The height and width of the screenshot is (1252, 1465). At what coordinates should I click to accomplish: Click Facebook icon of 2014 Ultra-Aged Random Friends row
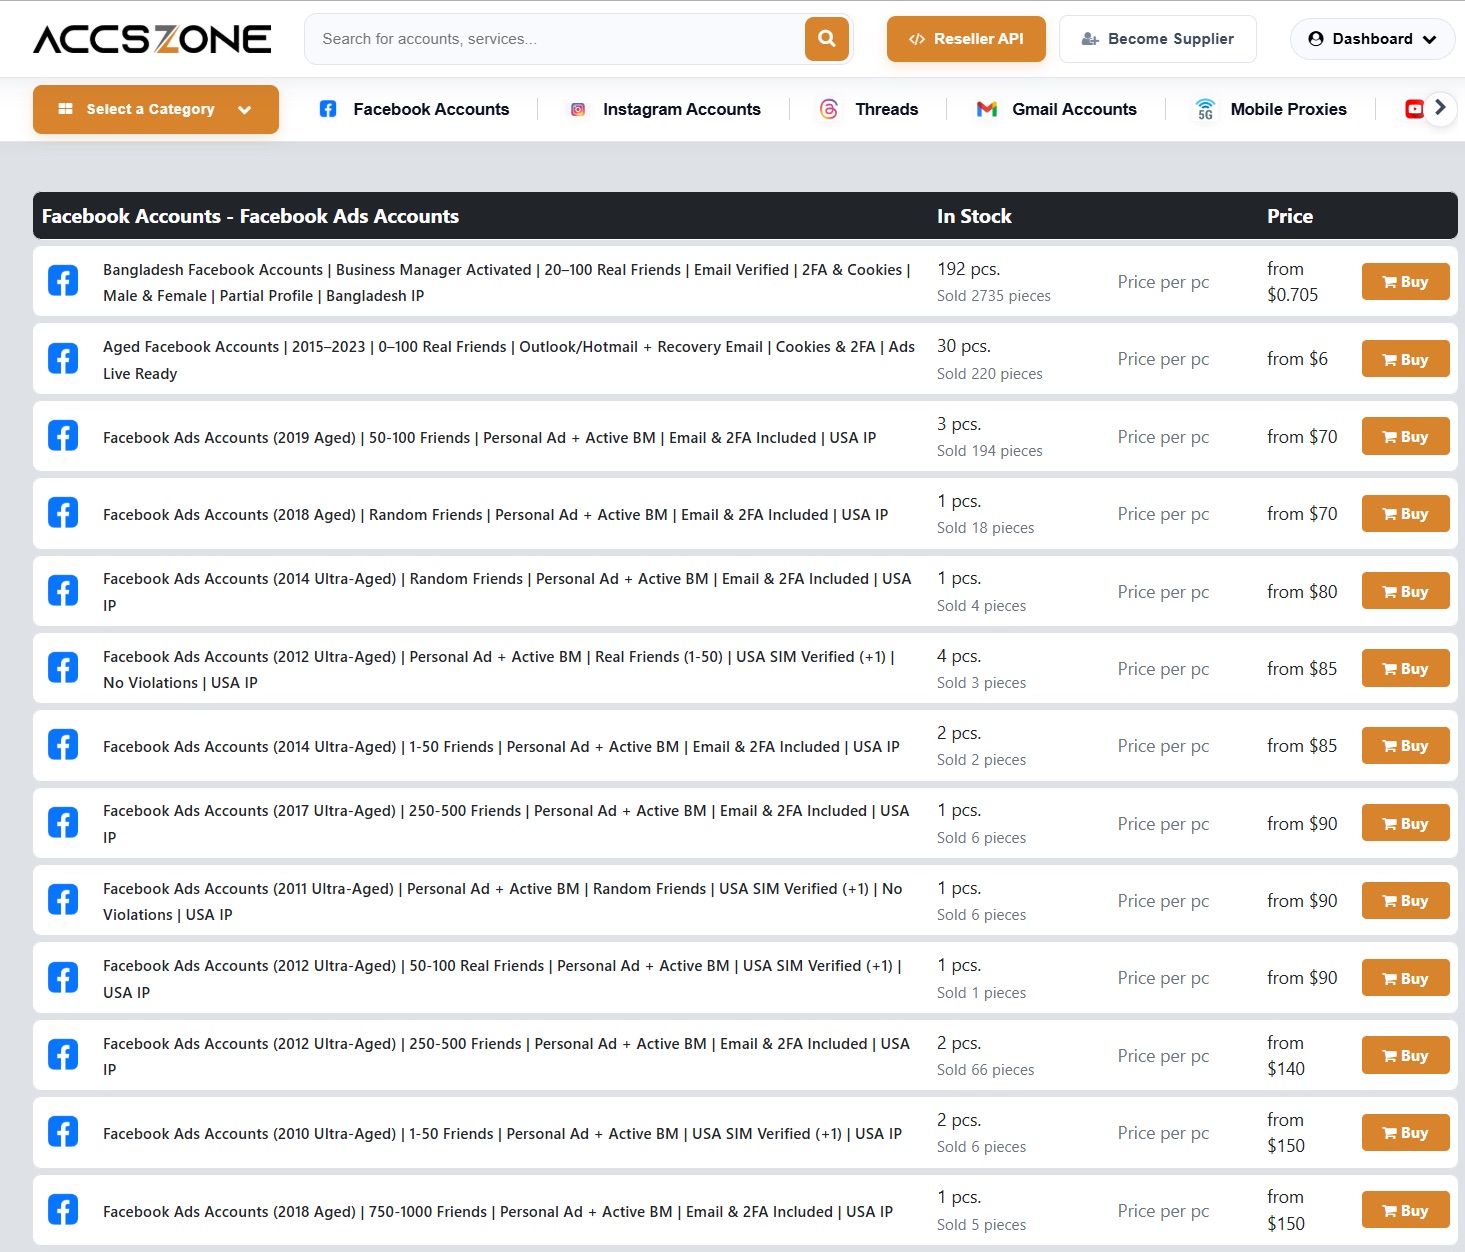click(x=63, y=591)
